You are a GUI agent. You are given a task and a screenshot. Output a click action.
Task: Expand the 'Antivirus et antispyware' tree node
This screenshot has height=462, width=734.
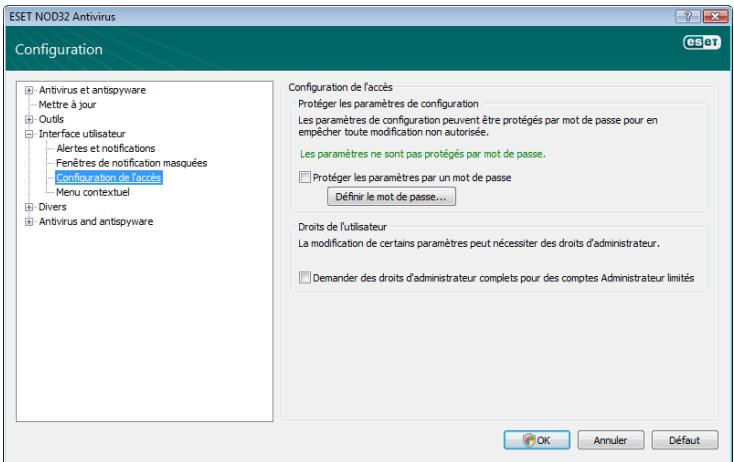[29, 90]
